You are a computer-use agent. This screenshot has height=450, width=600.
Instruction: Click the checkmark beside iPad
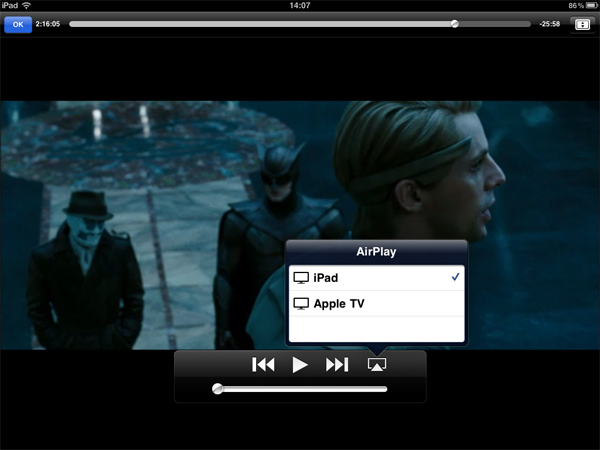pos(455,277)
